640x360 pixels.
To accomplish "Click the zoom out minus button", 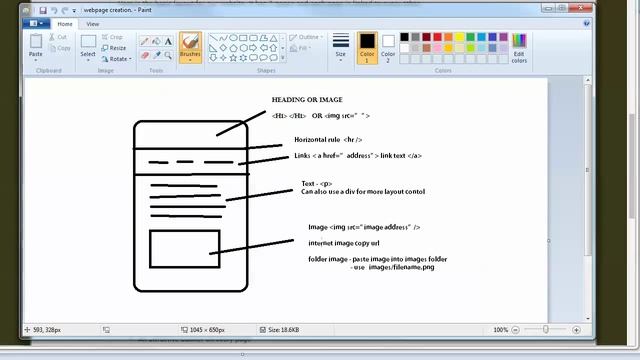I will 516,330.
